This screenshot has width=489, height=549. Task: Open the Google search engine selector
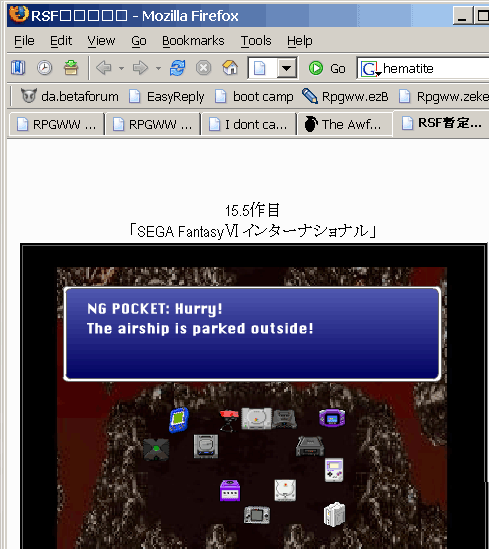[370, 69]
